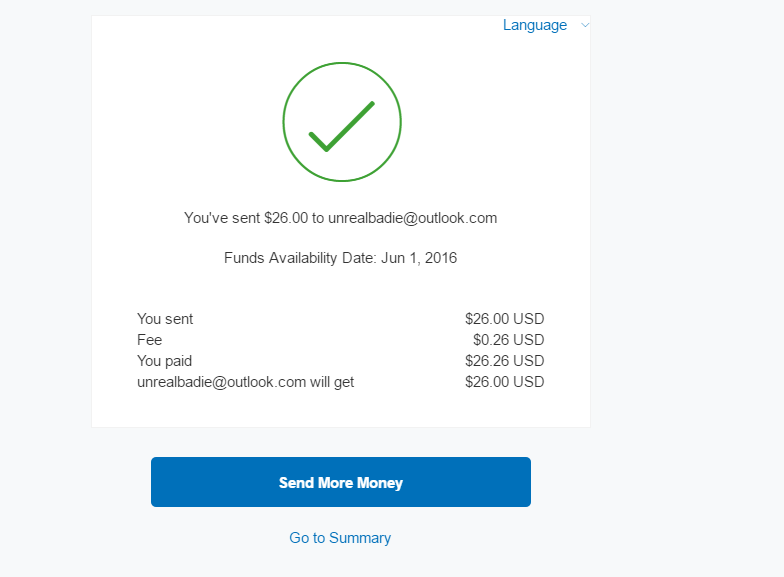Click the email address in the will-get row

tap(222, 382)
